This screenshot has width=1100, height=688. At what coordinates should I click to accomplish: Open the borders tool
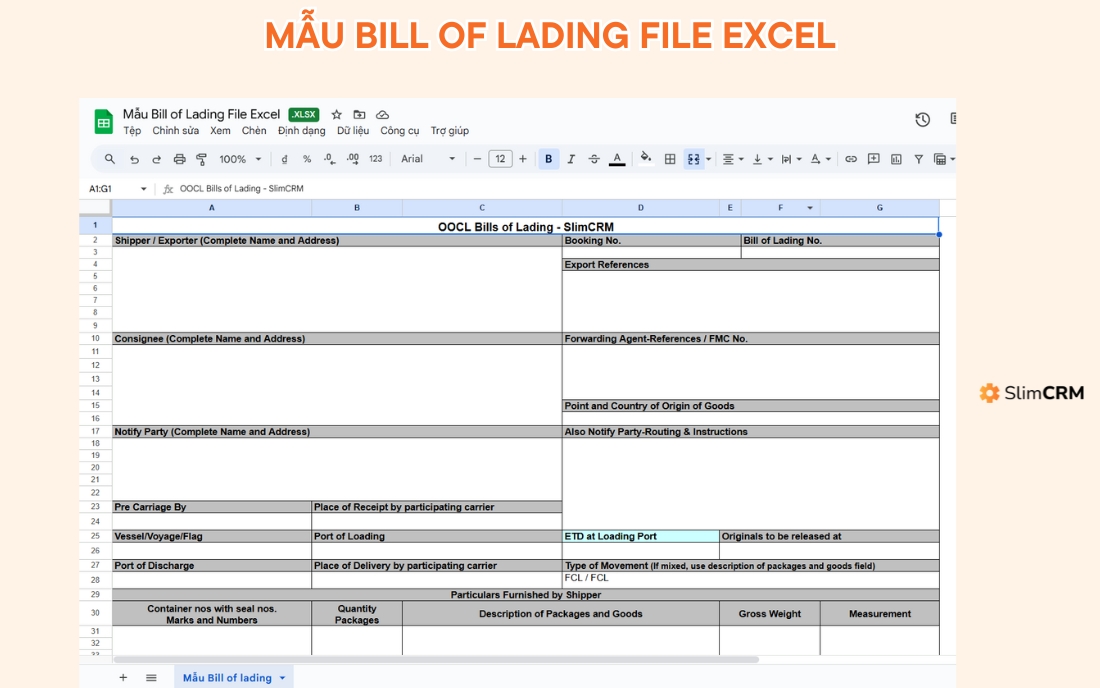click(670, 158)
